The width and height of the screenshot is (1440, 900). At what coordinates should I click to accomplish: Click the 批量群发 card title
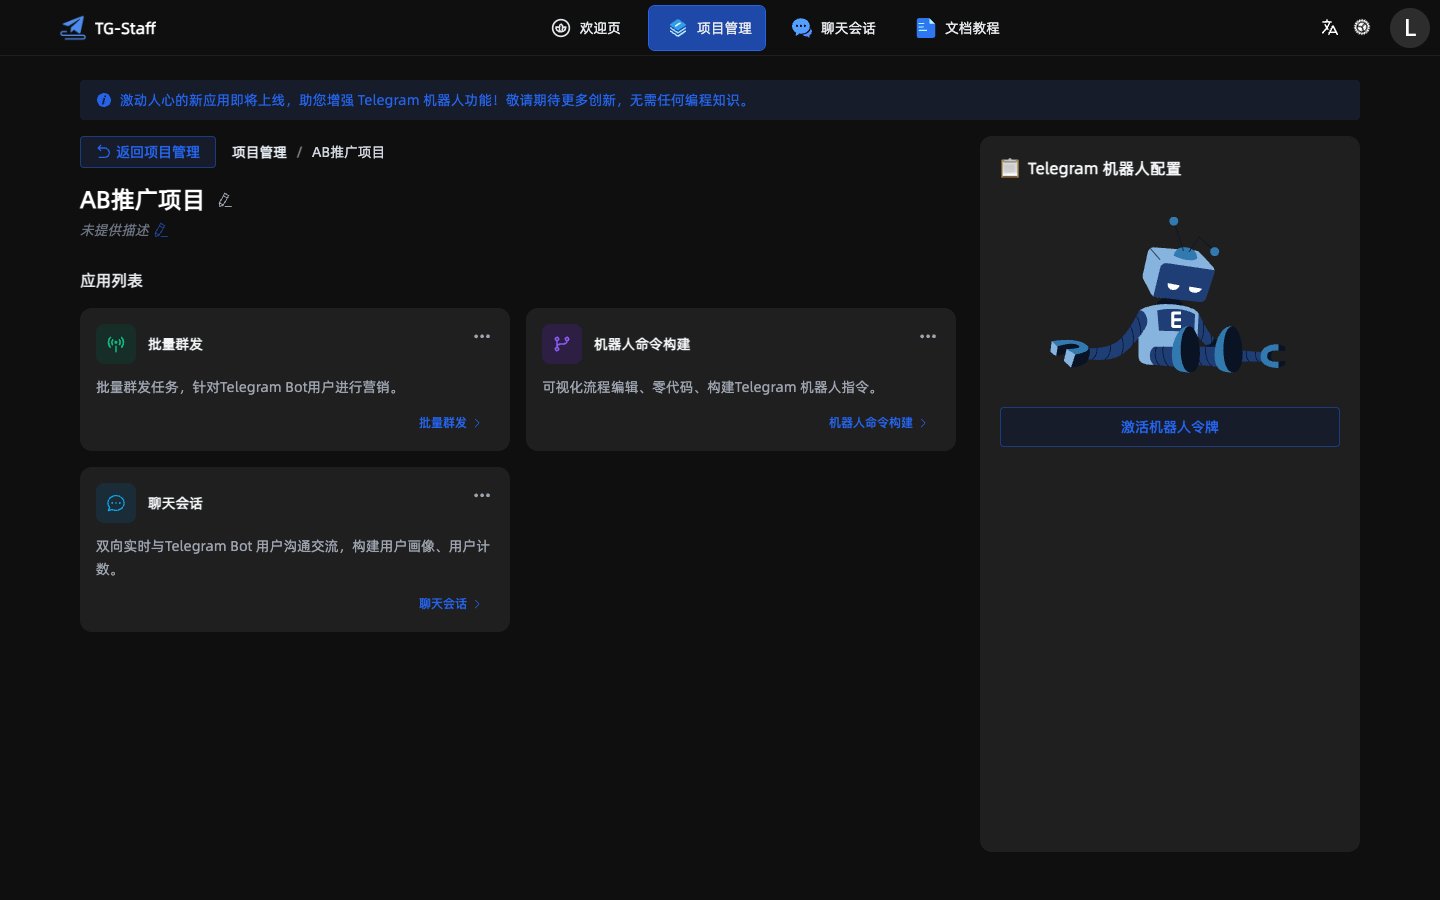coord(175,344)
